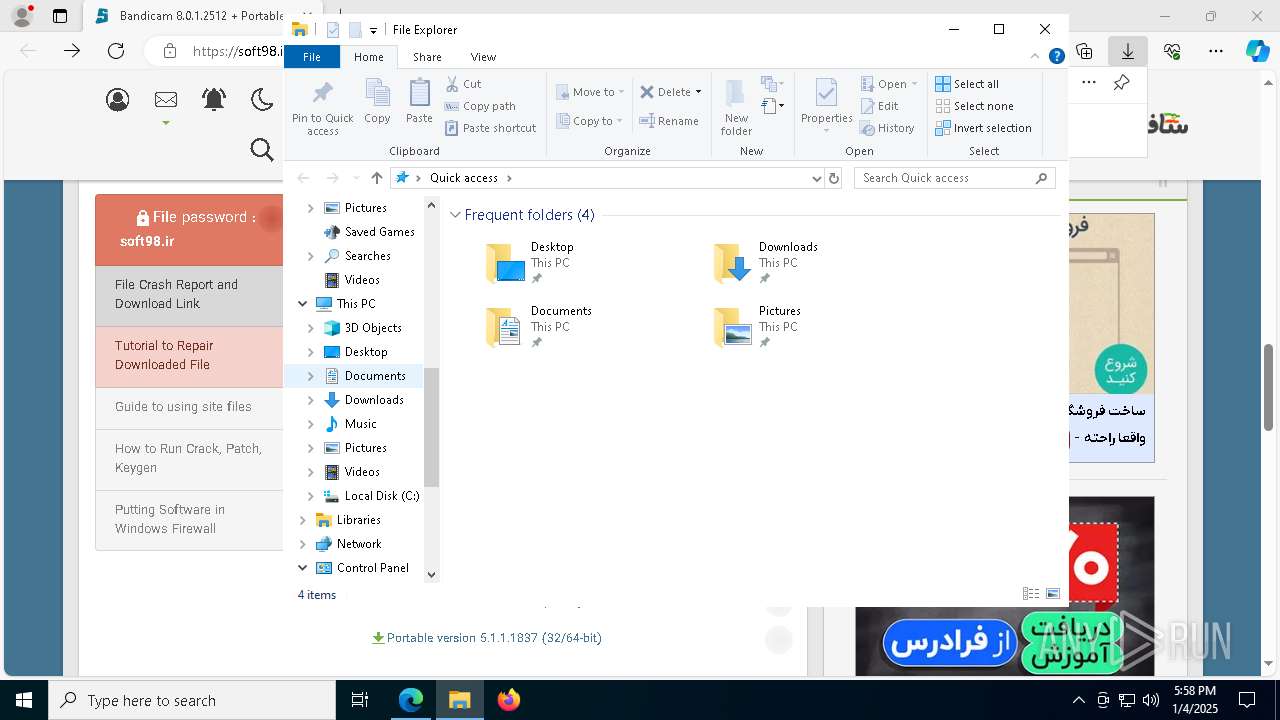The width and height of the screenshot is (1280, 720).
Task: Expand the 3D Objects tree node
Action: [310, 328]
